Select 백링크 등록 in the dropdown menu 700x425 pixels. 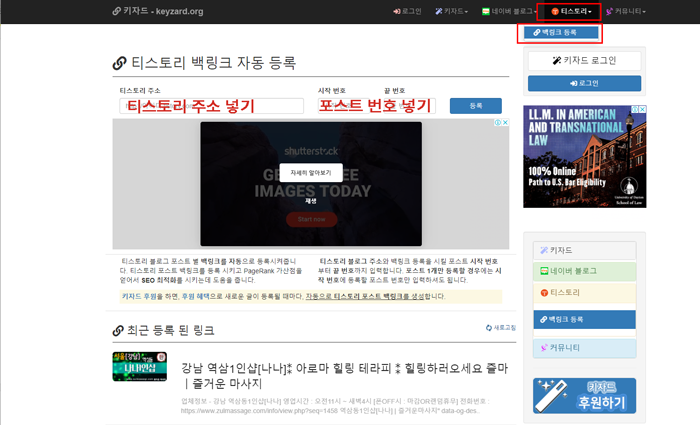tap(561, 32)
